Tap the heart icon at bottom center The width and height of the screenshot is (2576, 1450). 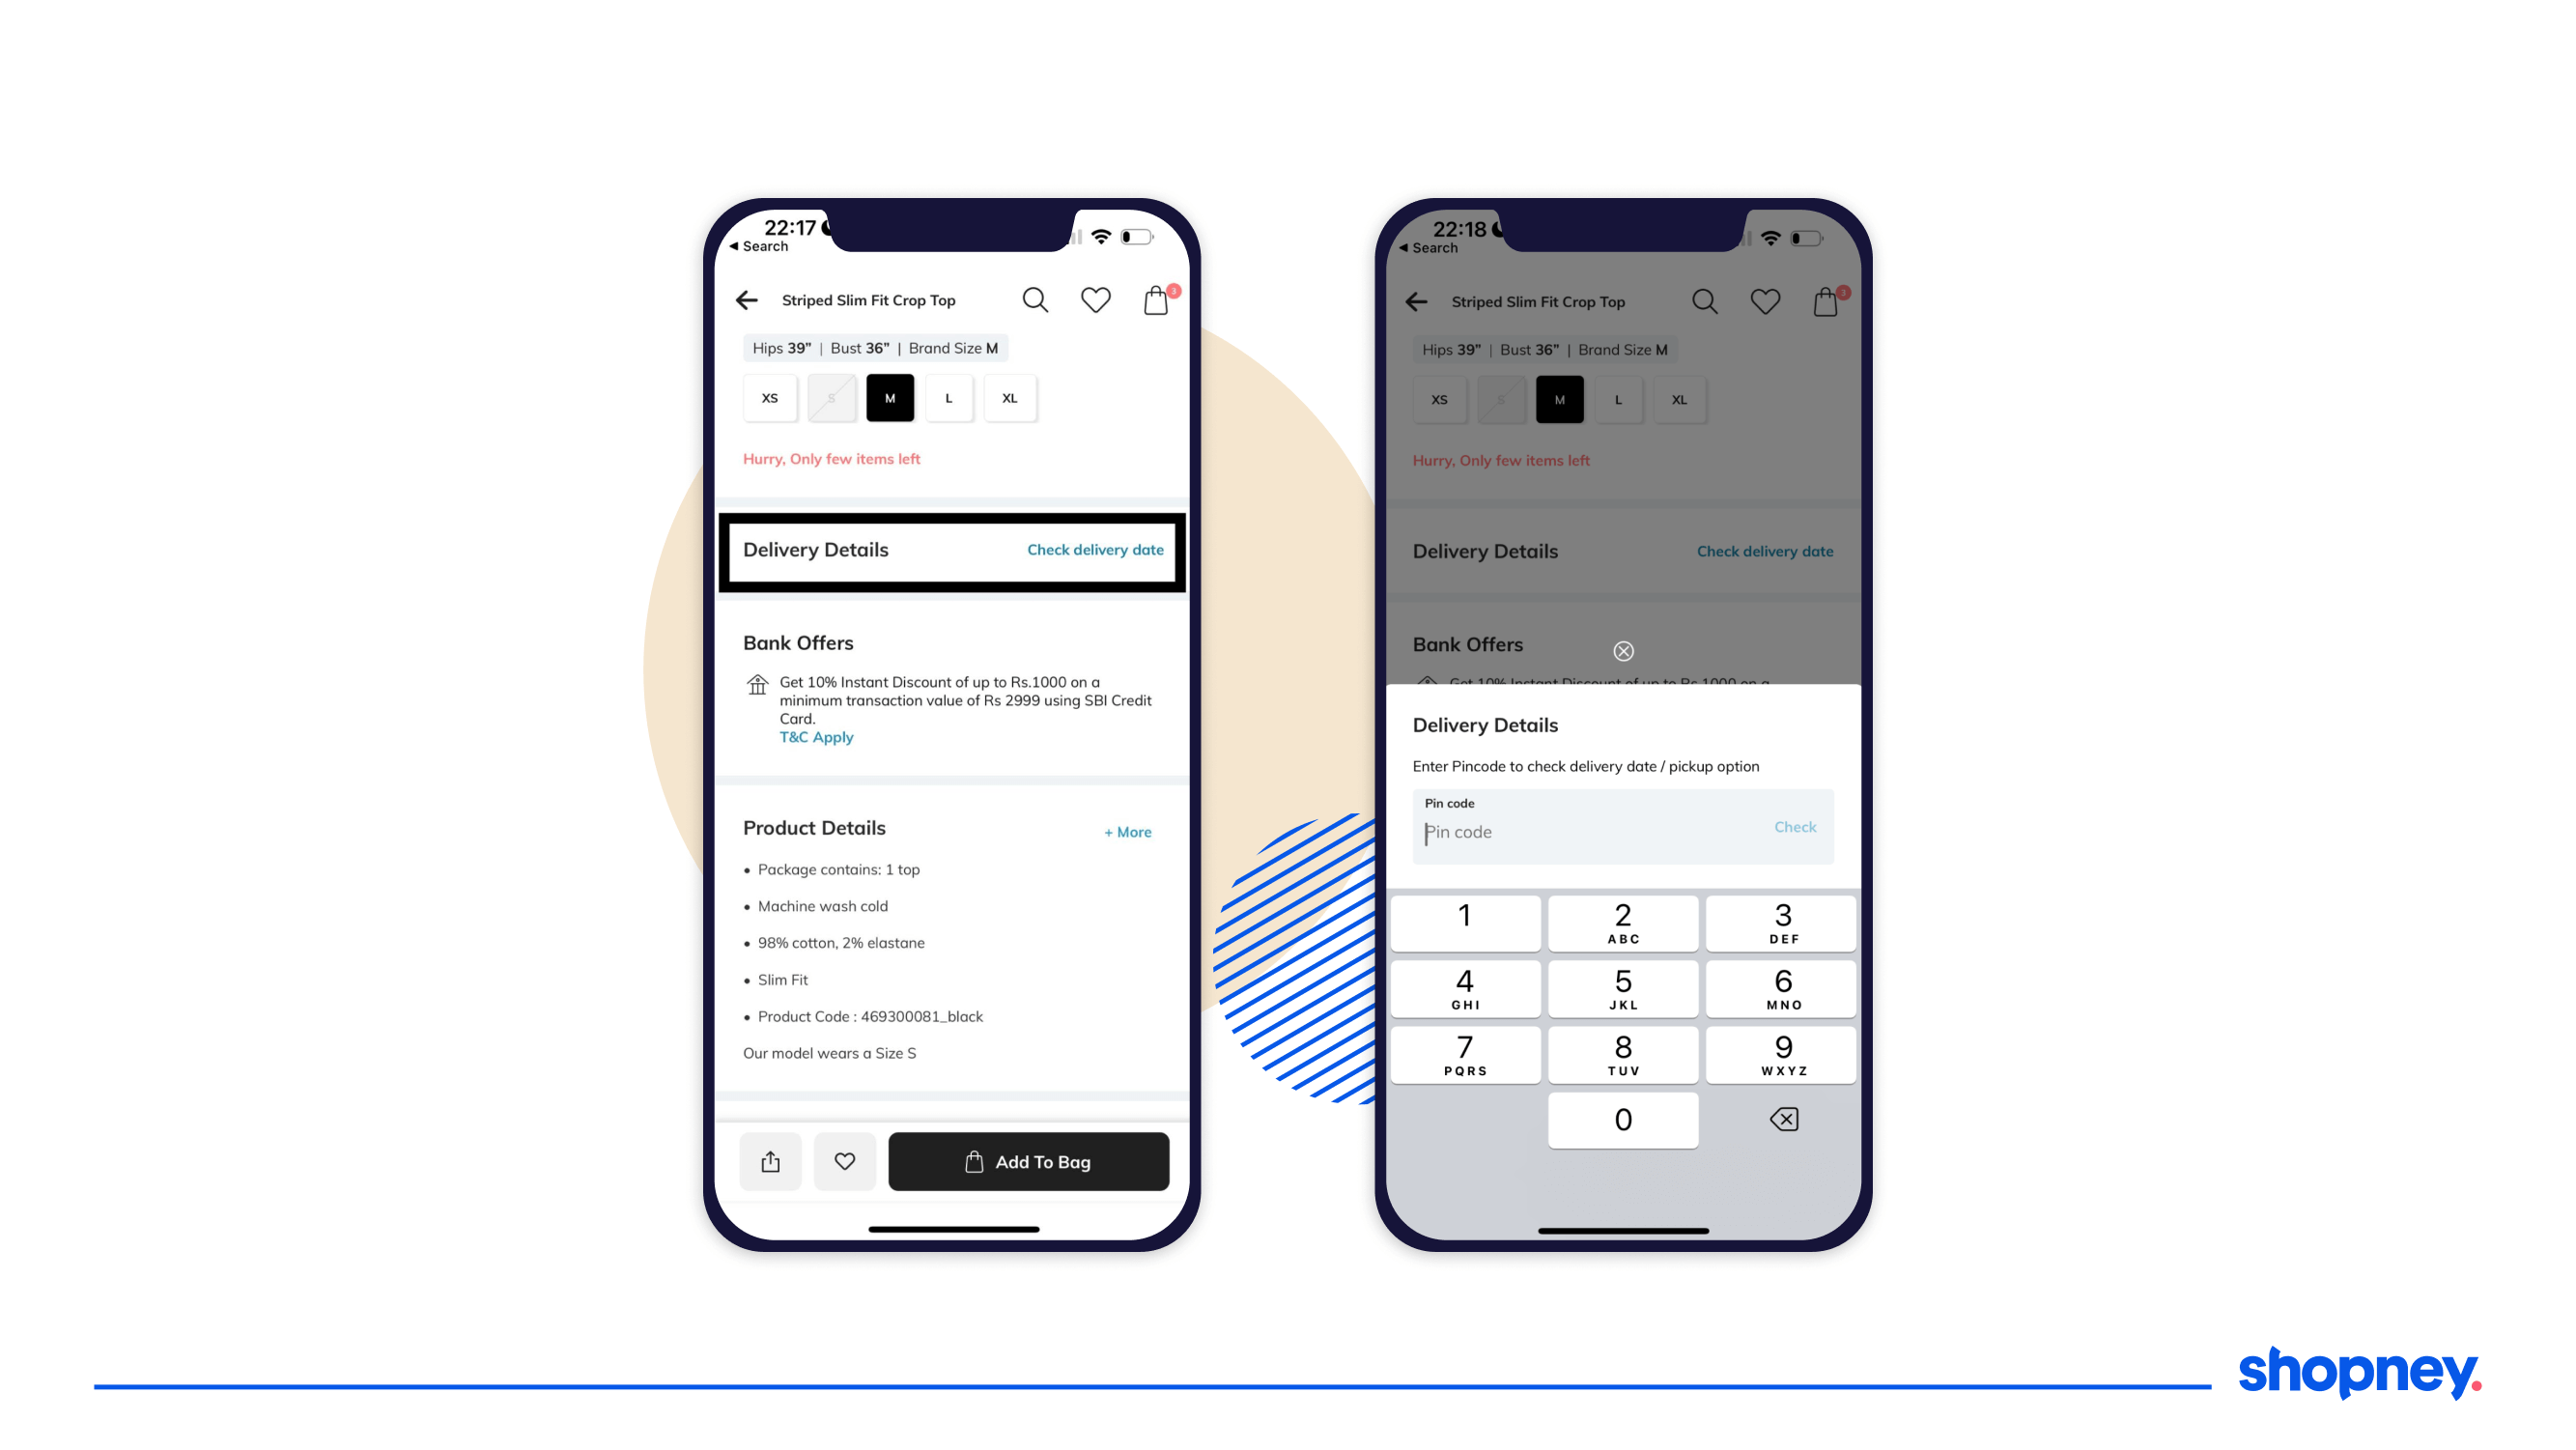(844, 1161)
